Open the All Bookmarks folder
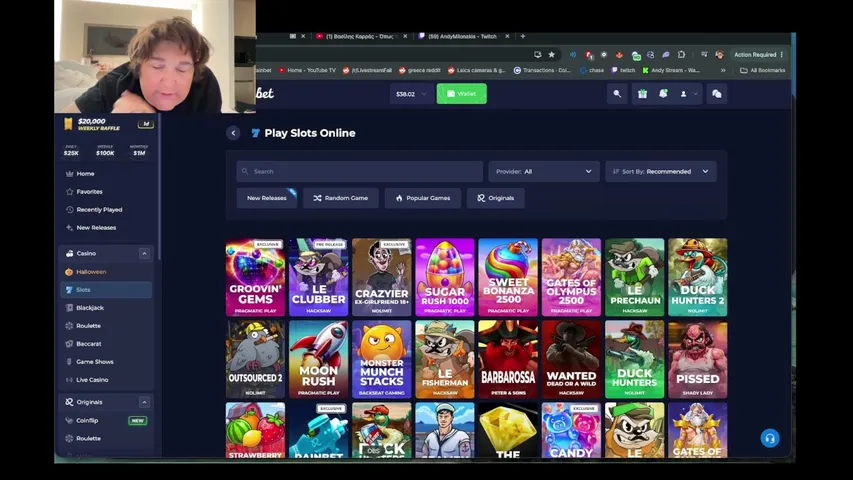Viewport: 853px width, 480px height. [x=763, y=70]
